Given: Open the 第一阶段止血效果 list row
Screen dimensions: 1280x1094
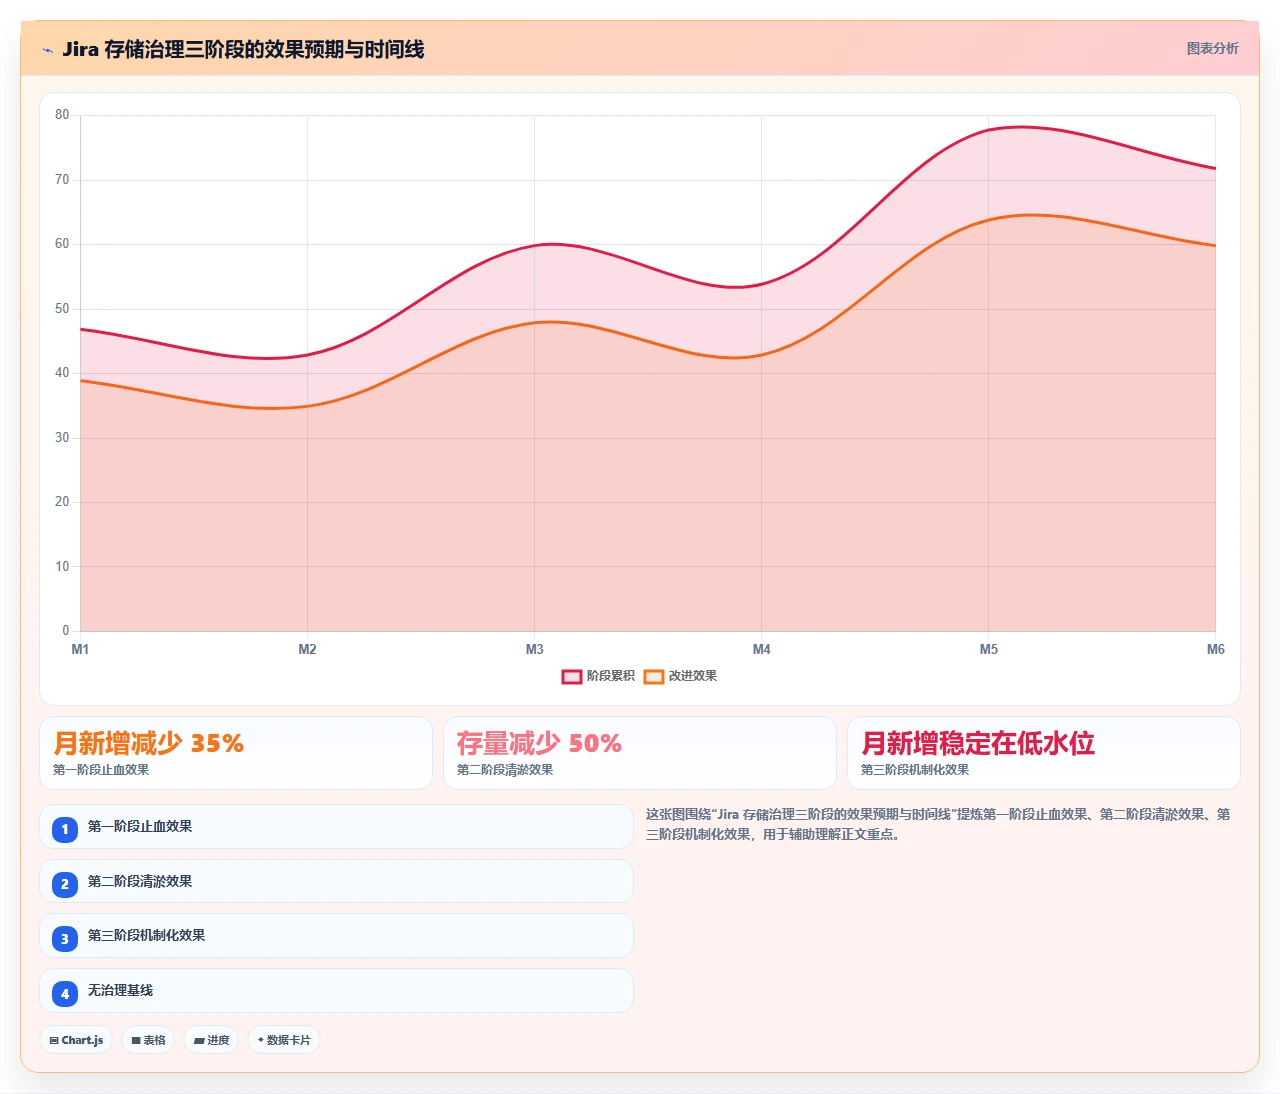Looking at the screenshot, I should click(336, 827).
